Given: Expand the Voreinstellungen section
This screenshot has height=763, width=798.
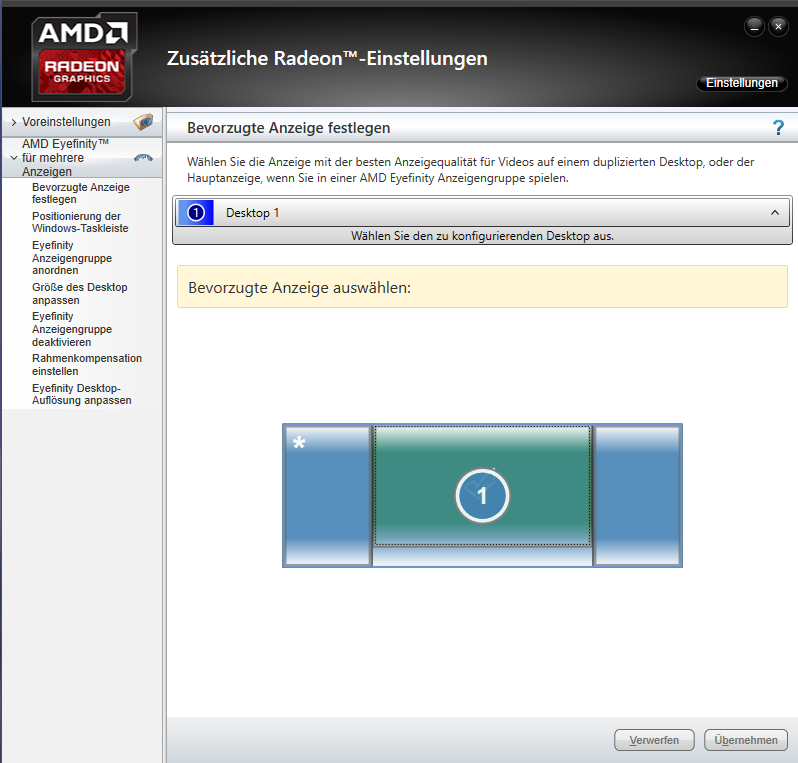Looking at the screenshot, I should pyautogui.click(x=14, y=122).
